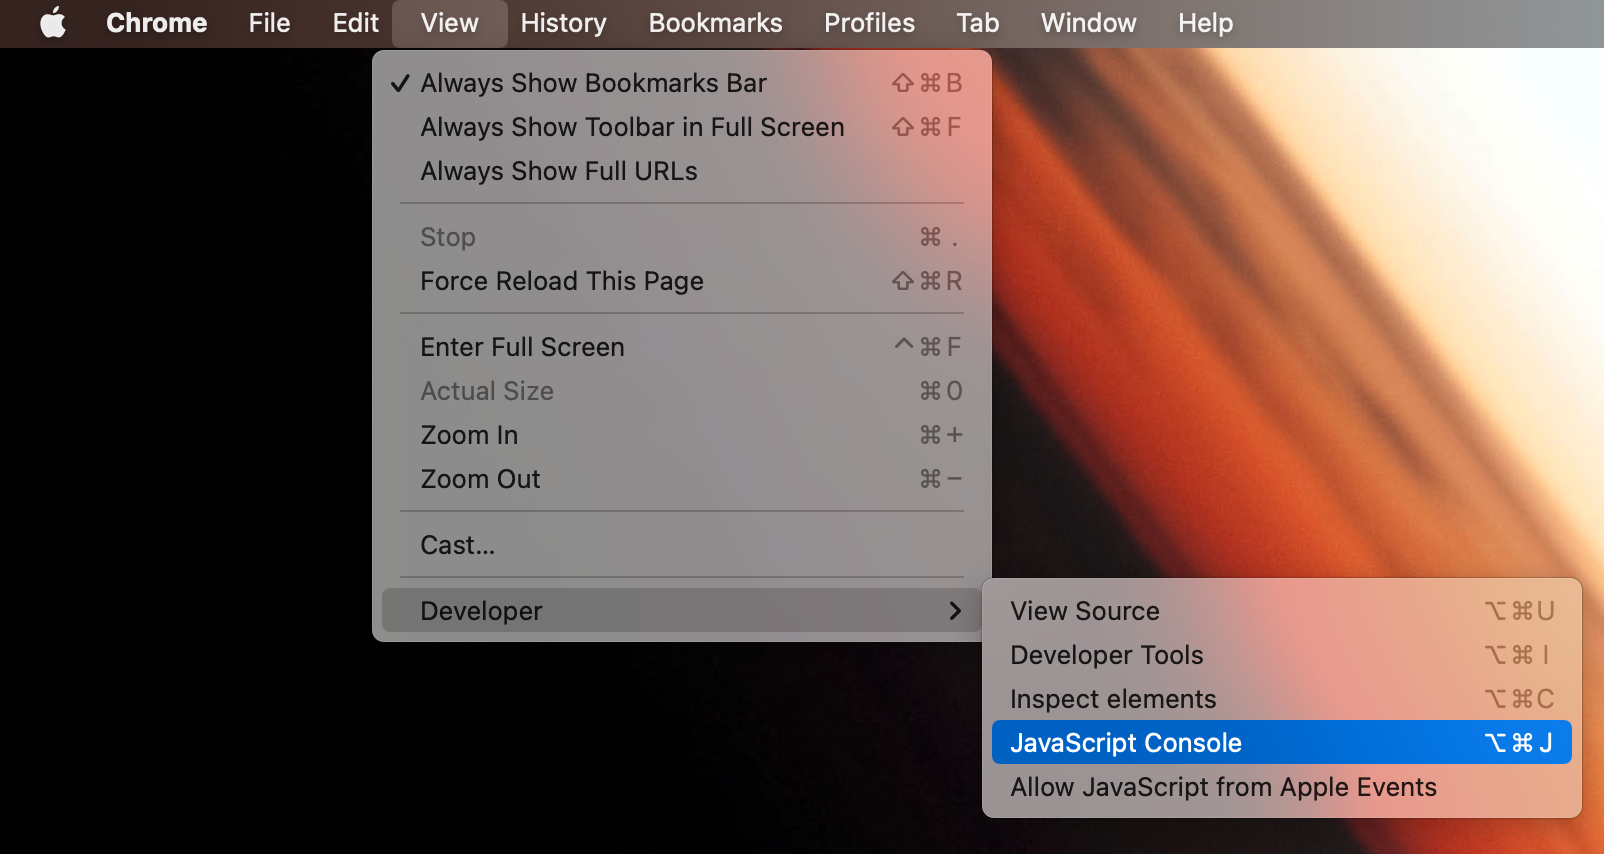Viewport: 1604px width, 854px height.
Task: Toggle Allow JavaScript from Apple Events
Action: 1282,787
